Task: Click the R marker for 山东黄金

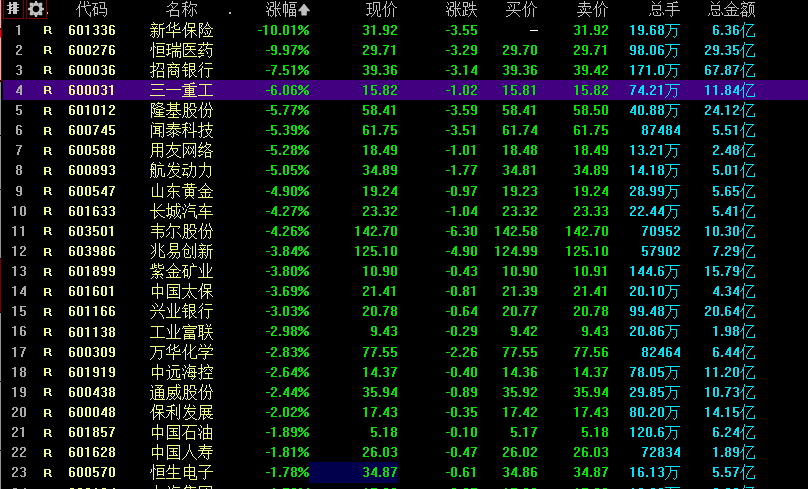Action: tap(48, 192)
